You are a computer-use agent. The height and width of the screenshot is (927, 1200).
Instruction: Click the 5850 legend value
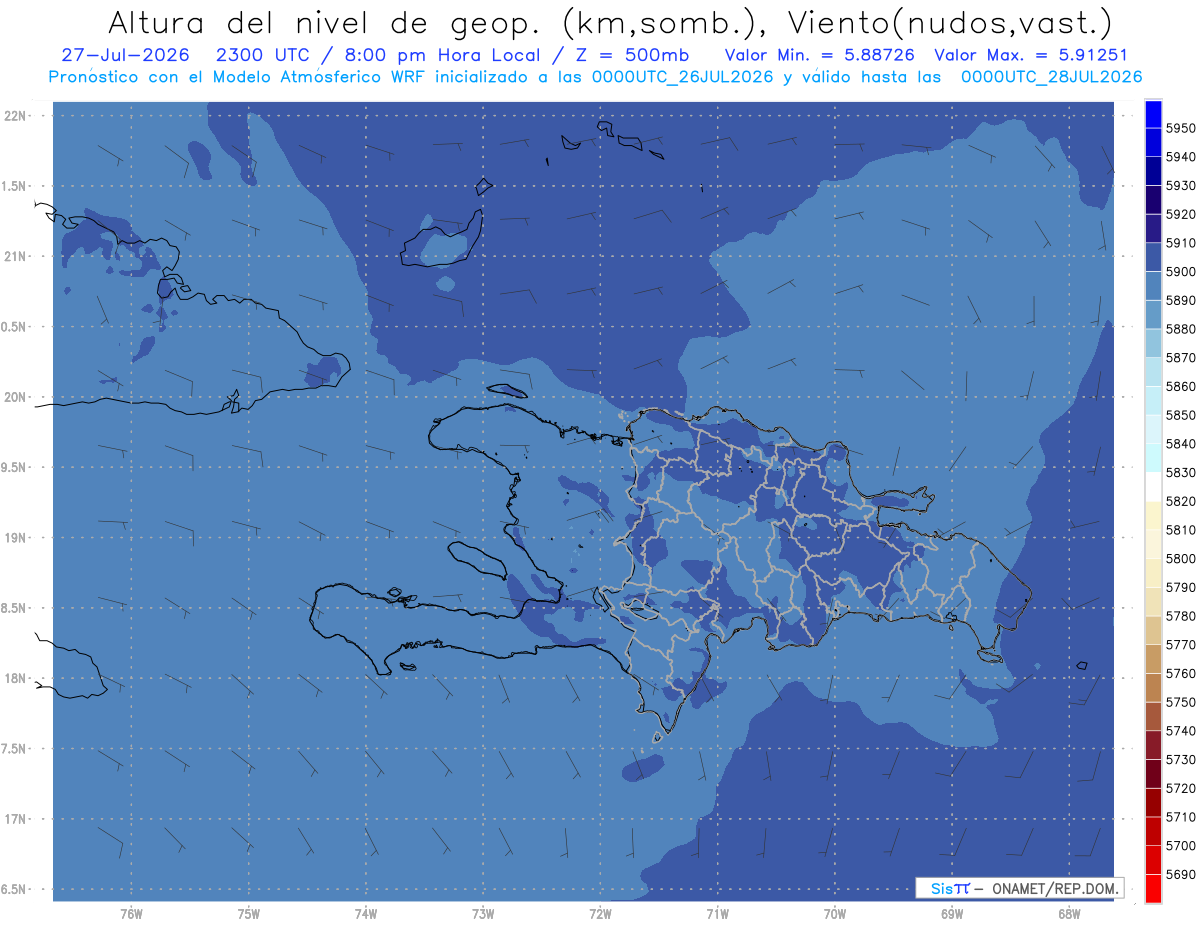[1180, 415]
